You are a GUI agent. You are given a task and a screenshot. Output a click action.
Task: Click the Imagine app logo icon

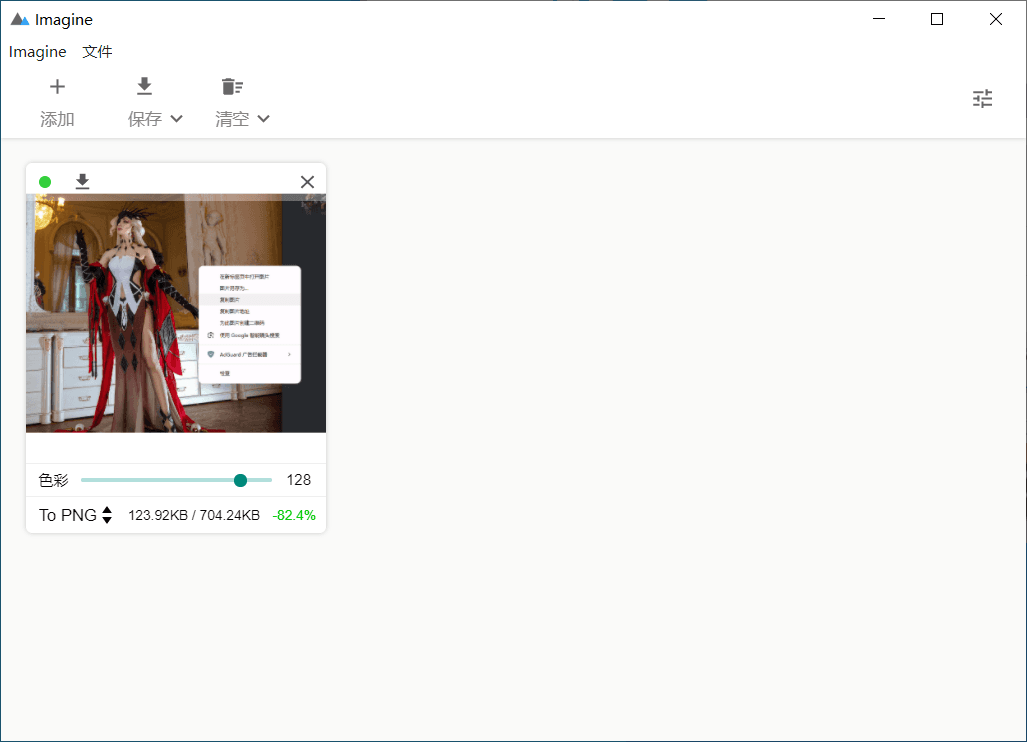(x=20, y=20)
